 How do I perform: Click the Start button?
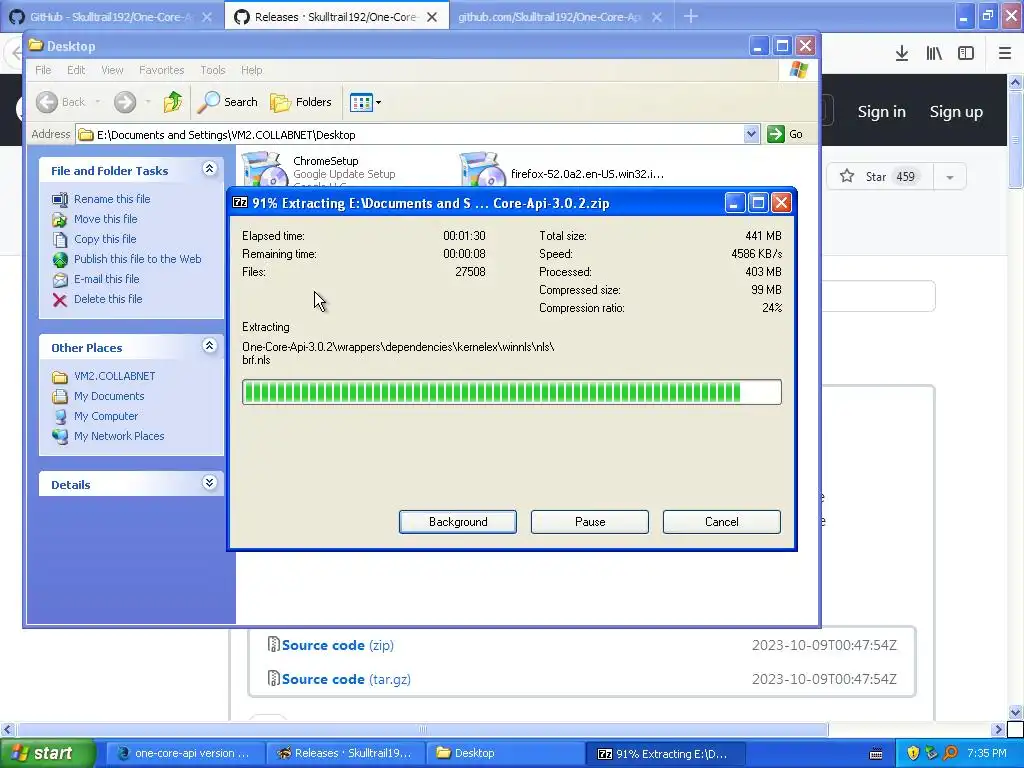pos(46,754)
